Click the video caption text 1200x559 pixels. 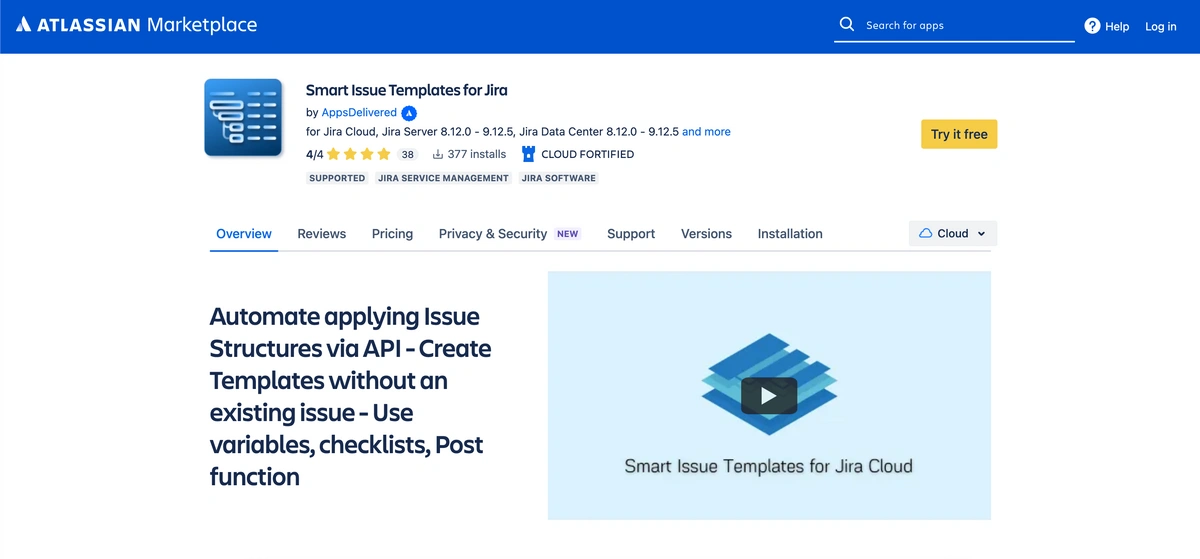coord(768,466)
